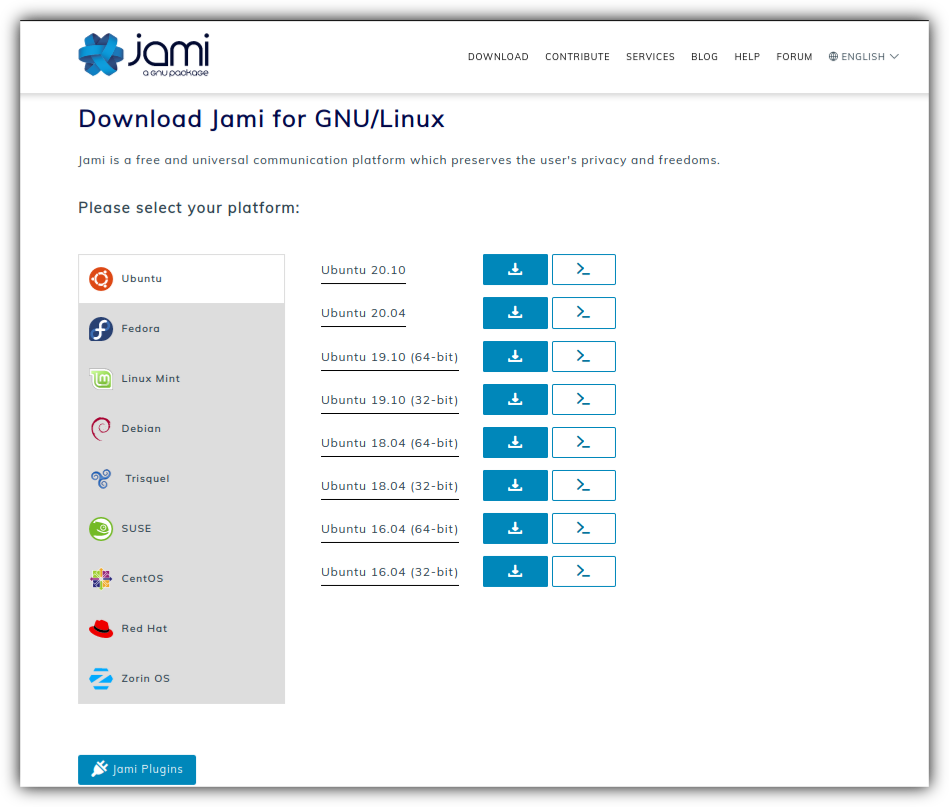Show terminal instructions for Ubuntu 16.04 (64-bit)

pyautogui.click(x=583, y=528)
